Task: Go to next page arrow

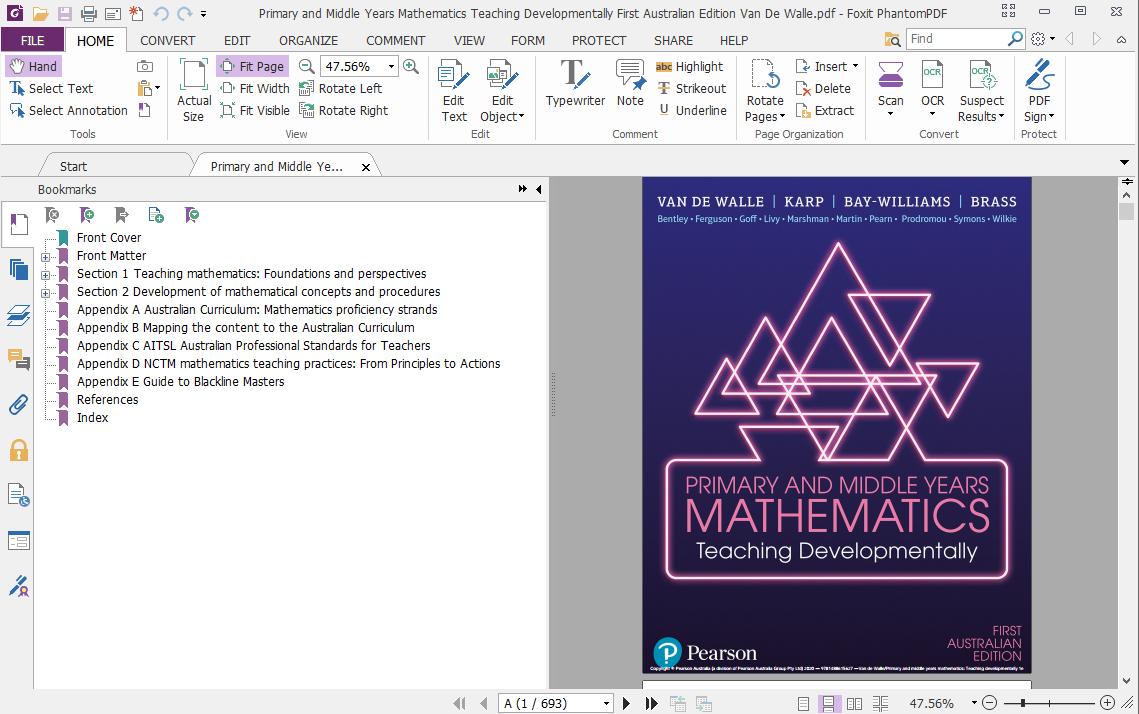Action: (627, 703)
